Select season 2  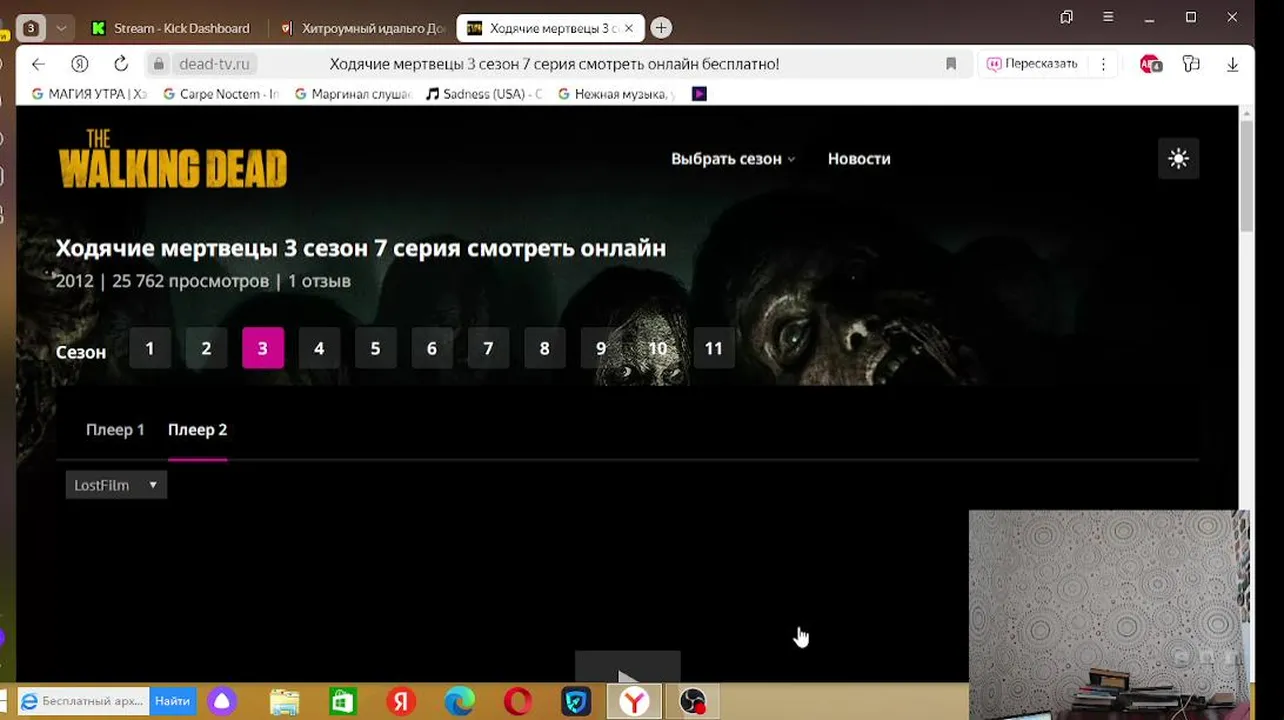tap(206, 348)
